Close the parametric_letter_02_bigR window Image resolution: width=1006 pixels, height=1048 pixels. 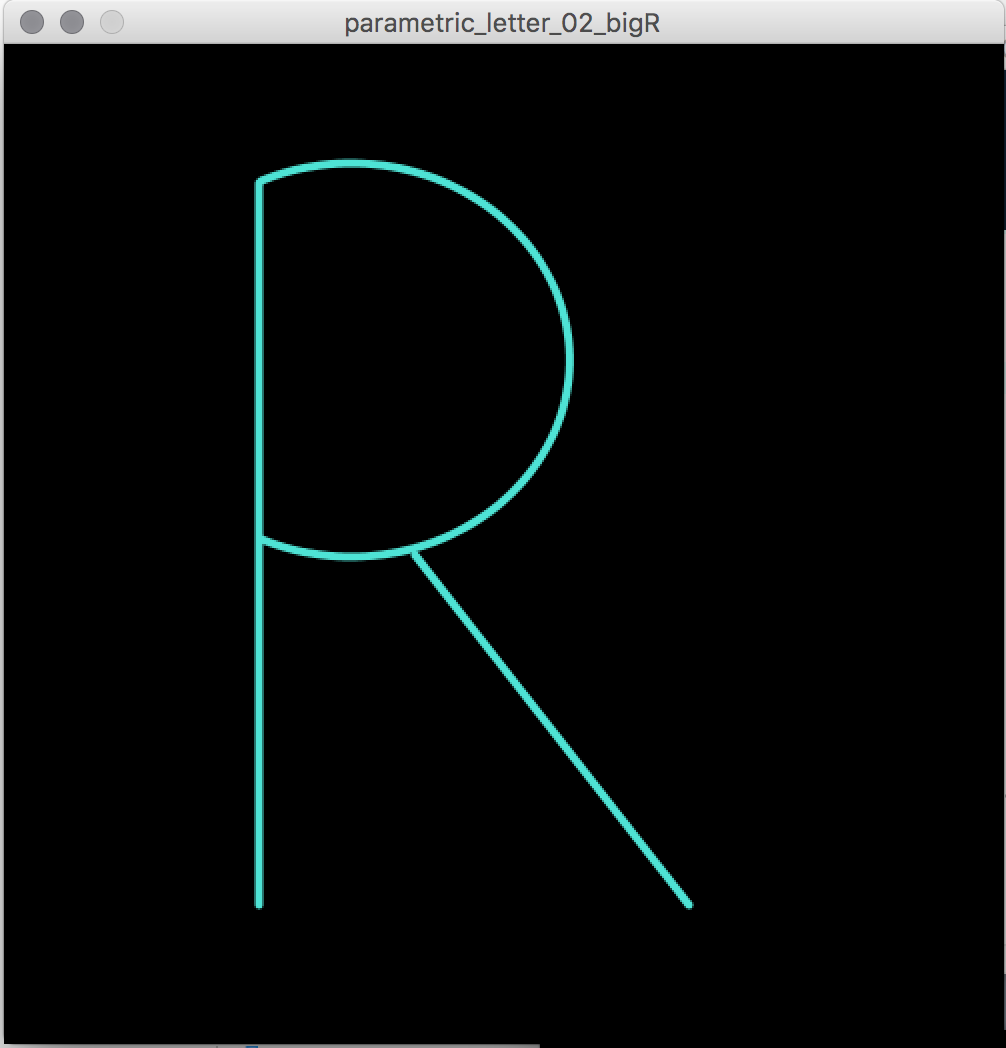point(32,22)
